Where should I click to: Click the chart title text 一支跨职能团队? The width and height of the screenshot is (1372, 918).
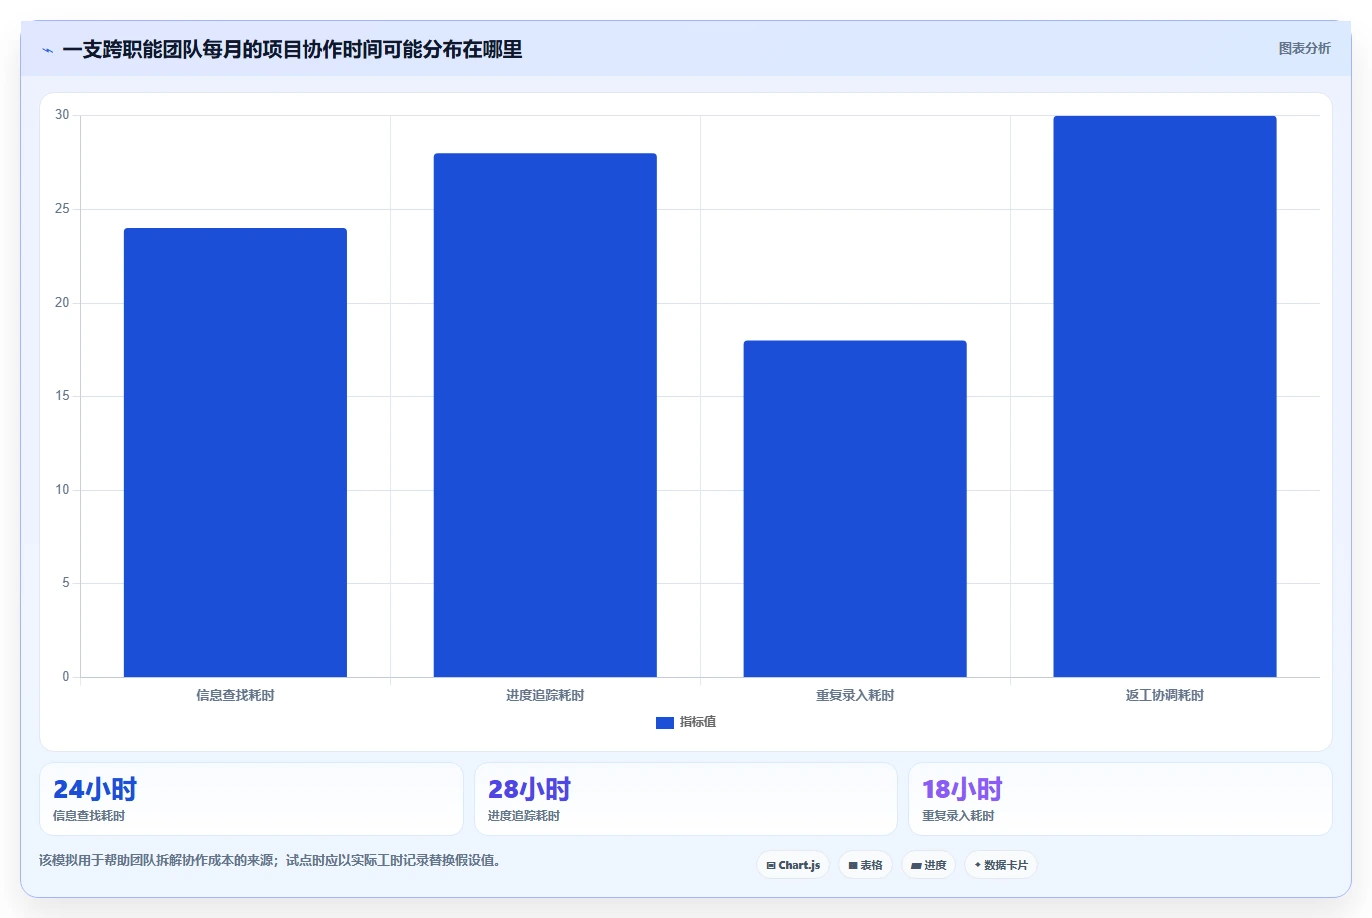(x=132, y=50)
